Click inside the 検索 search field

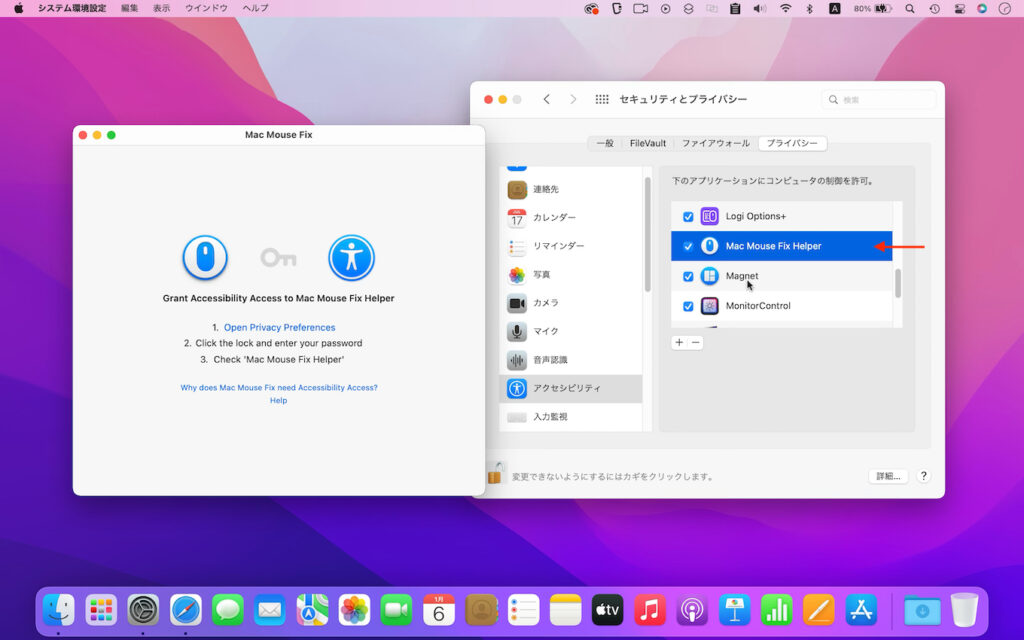coord(875,99)
